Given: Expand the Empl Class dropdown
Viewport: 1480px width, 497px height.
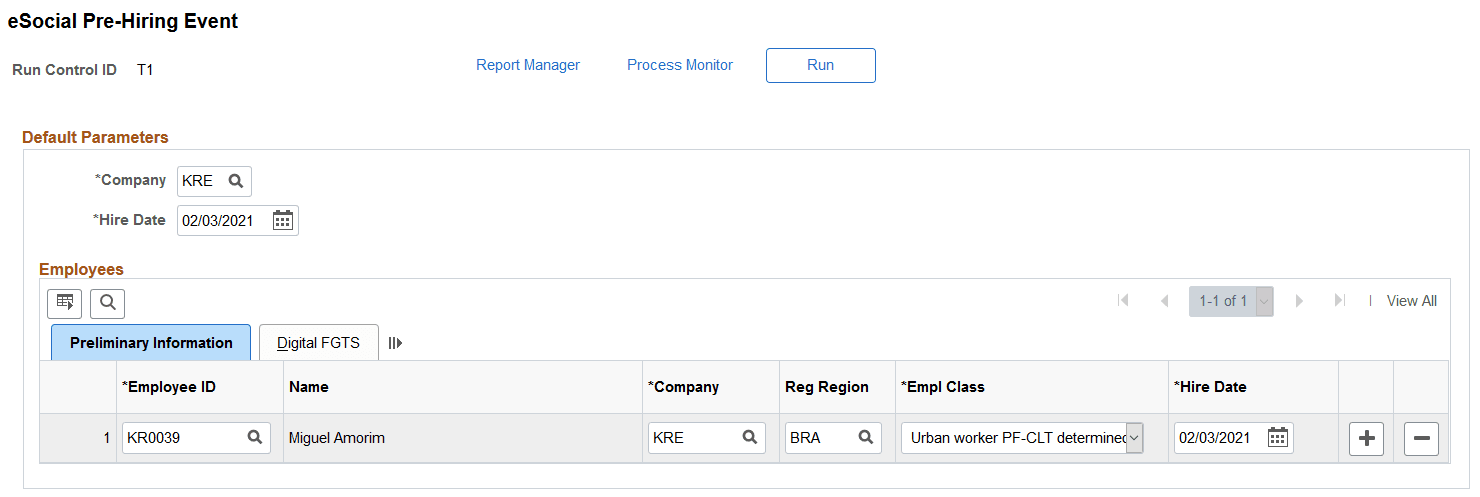Looking at the screenshot, I should (1134, 437).
